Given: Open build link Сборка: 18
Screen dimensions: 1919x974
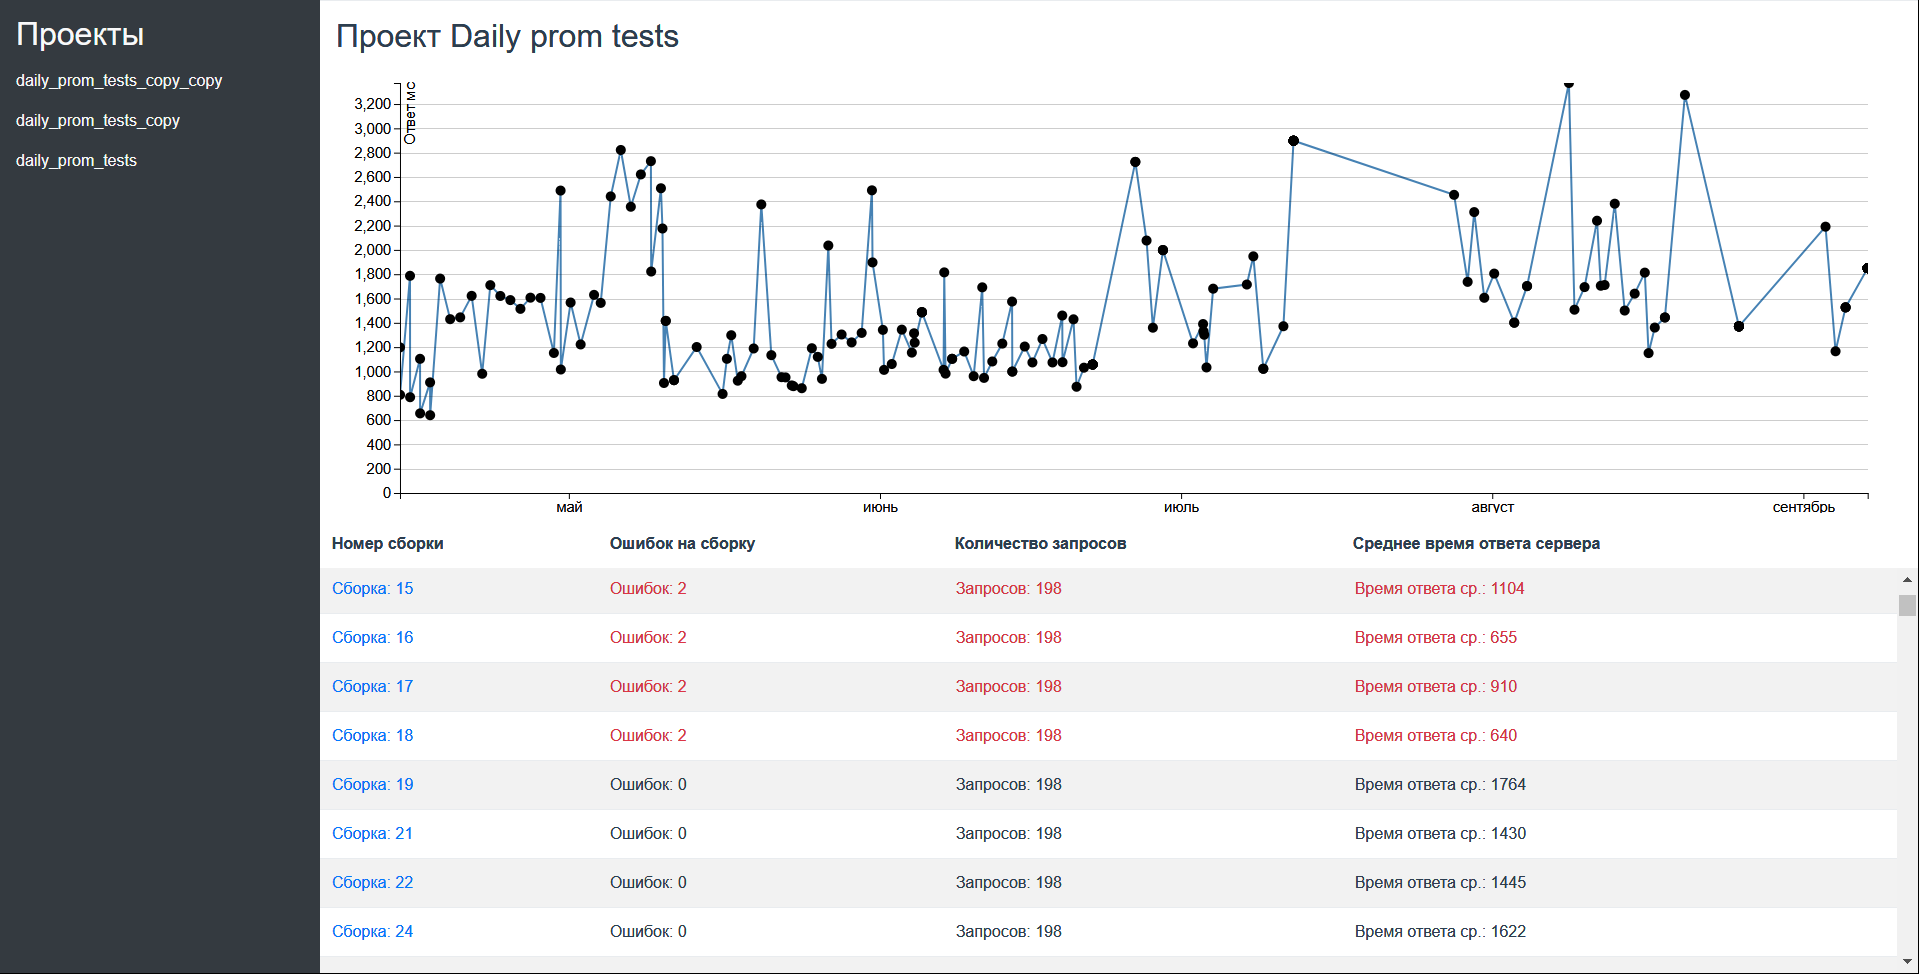Looking at the screenshot, I should (x=372, y=735).
